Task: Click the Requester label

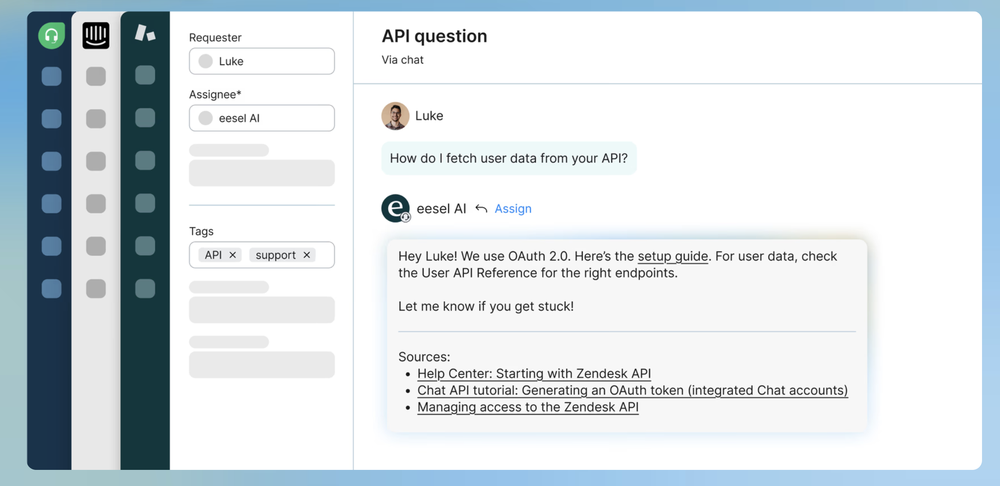Action: 216,38
